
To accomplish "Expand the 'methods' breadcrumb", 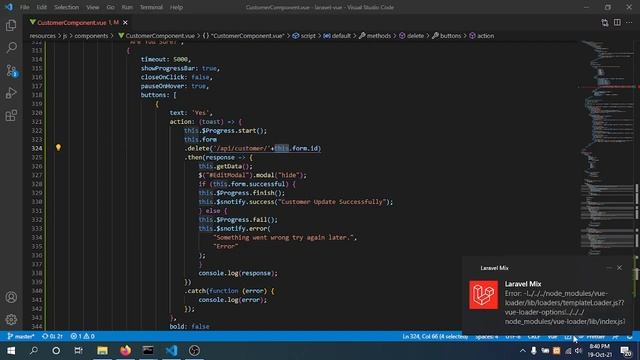I will [x=375, y=36].
